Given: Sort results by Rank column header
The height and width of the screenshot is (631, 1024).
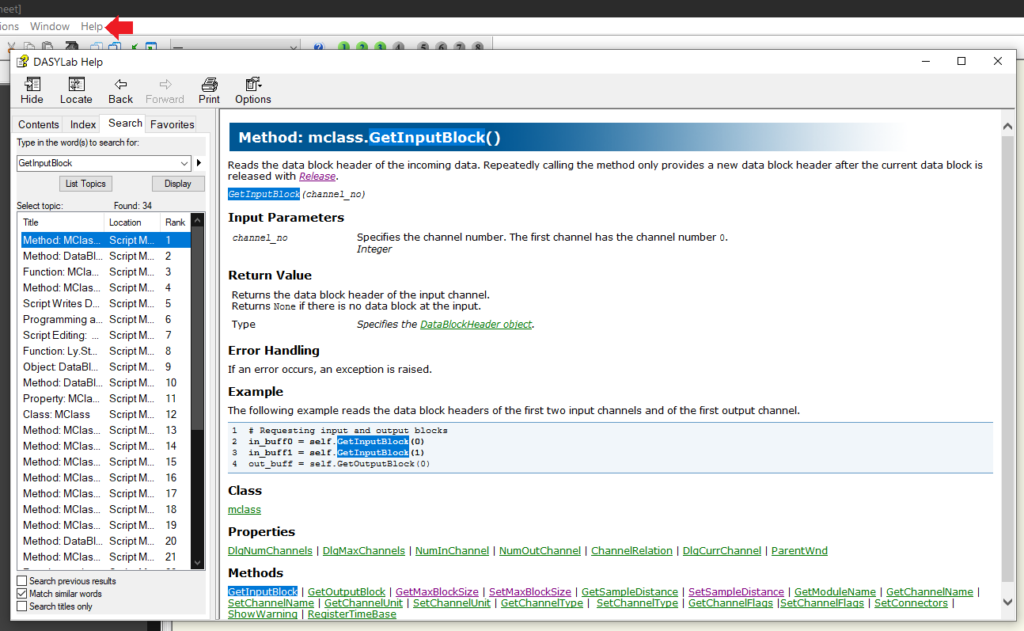Looking at the screenshot, I should tap(176, 222).
